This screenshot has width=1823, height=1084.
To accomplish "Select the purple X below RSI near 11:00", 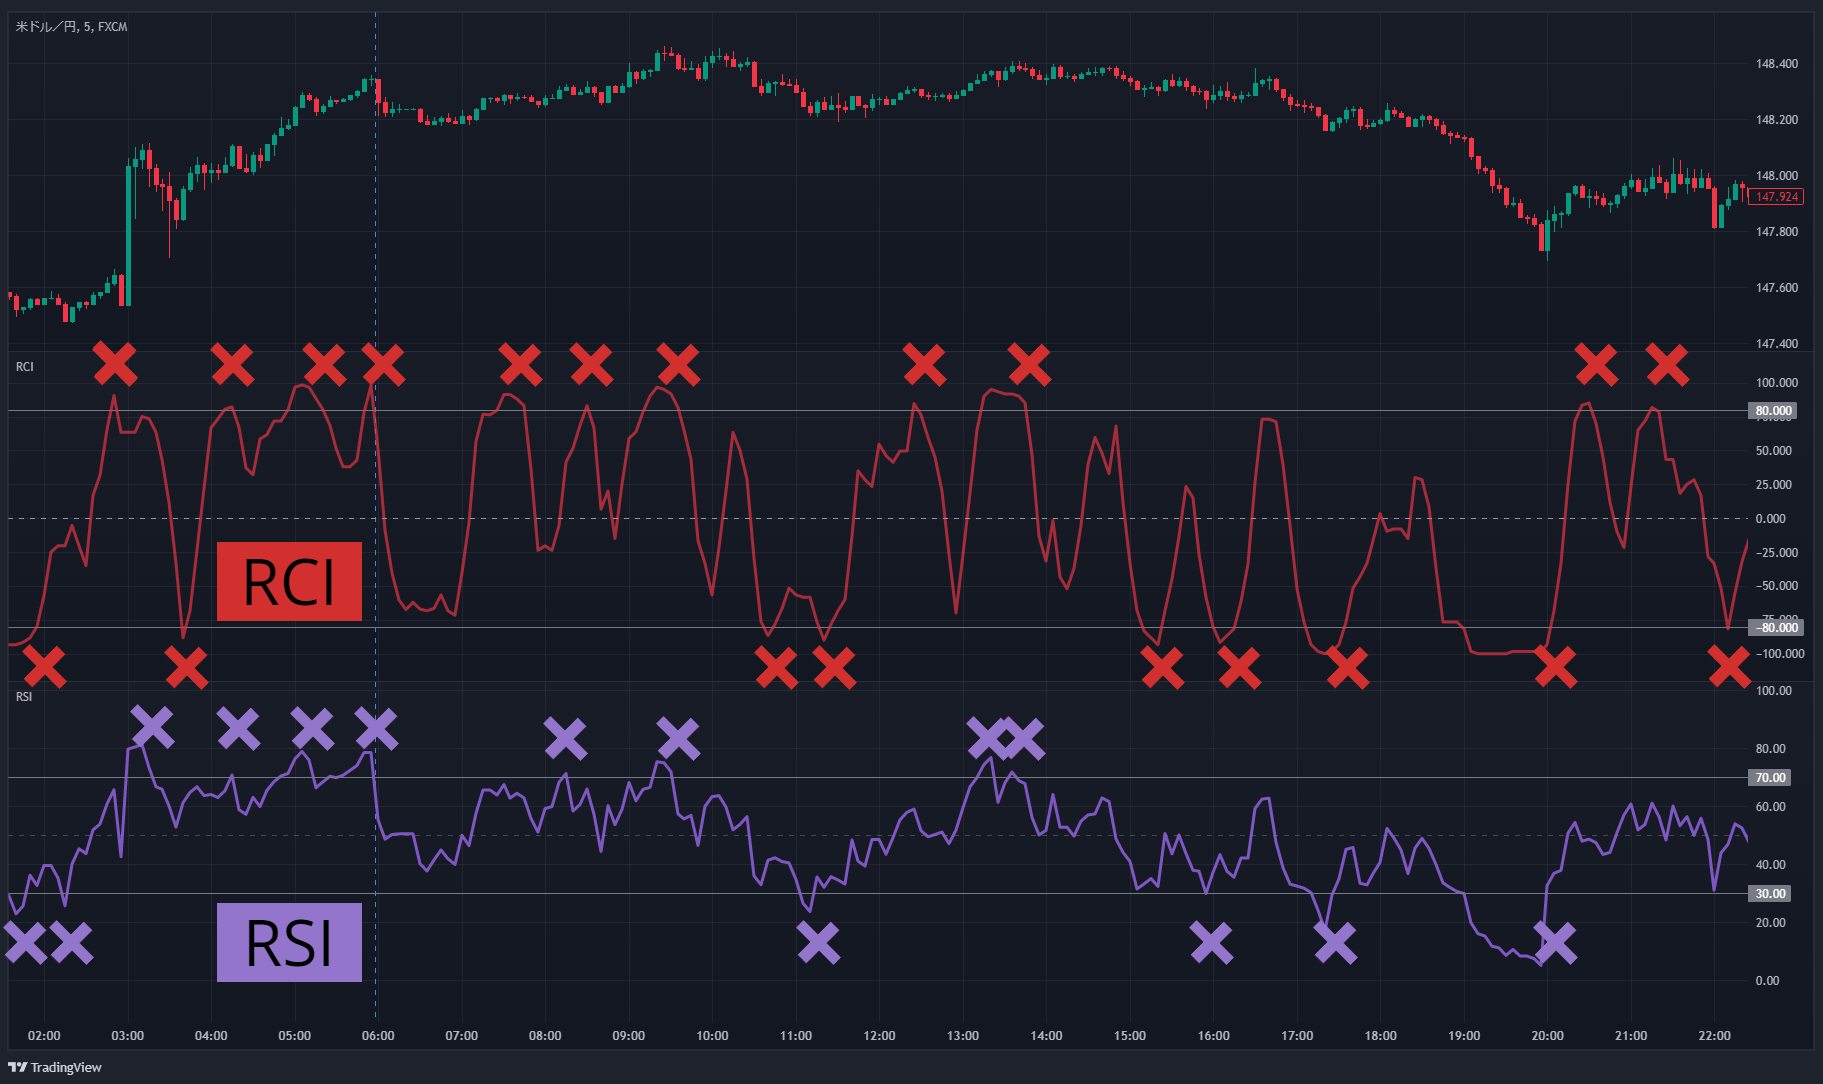I will 818,942.
